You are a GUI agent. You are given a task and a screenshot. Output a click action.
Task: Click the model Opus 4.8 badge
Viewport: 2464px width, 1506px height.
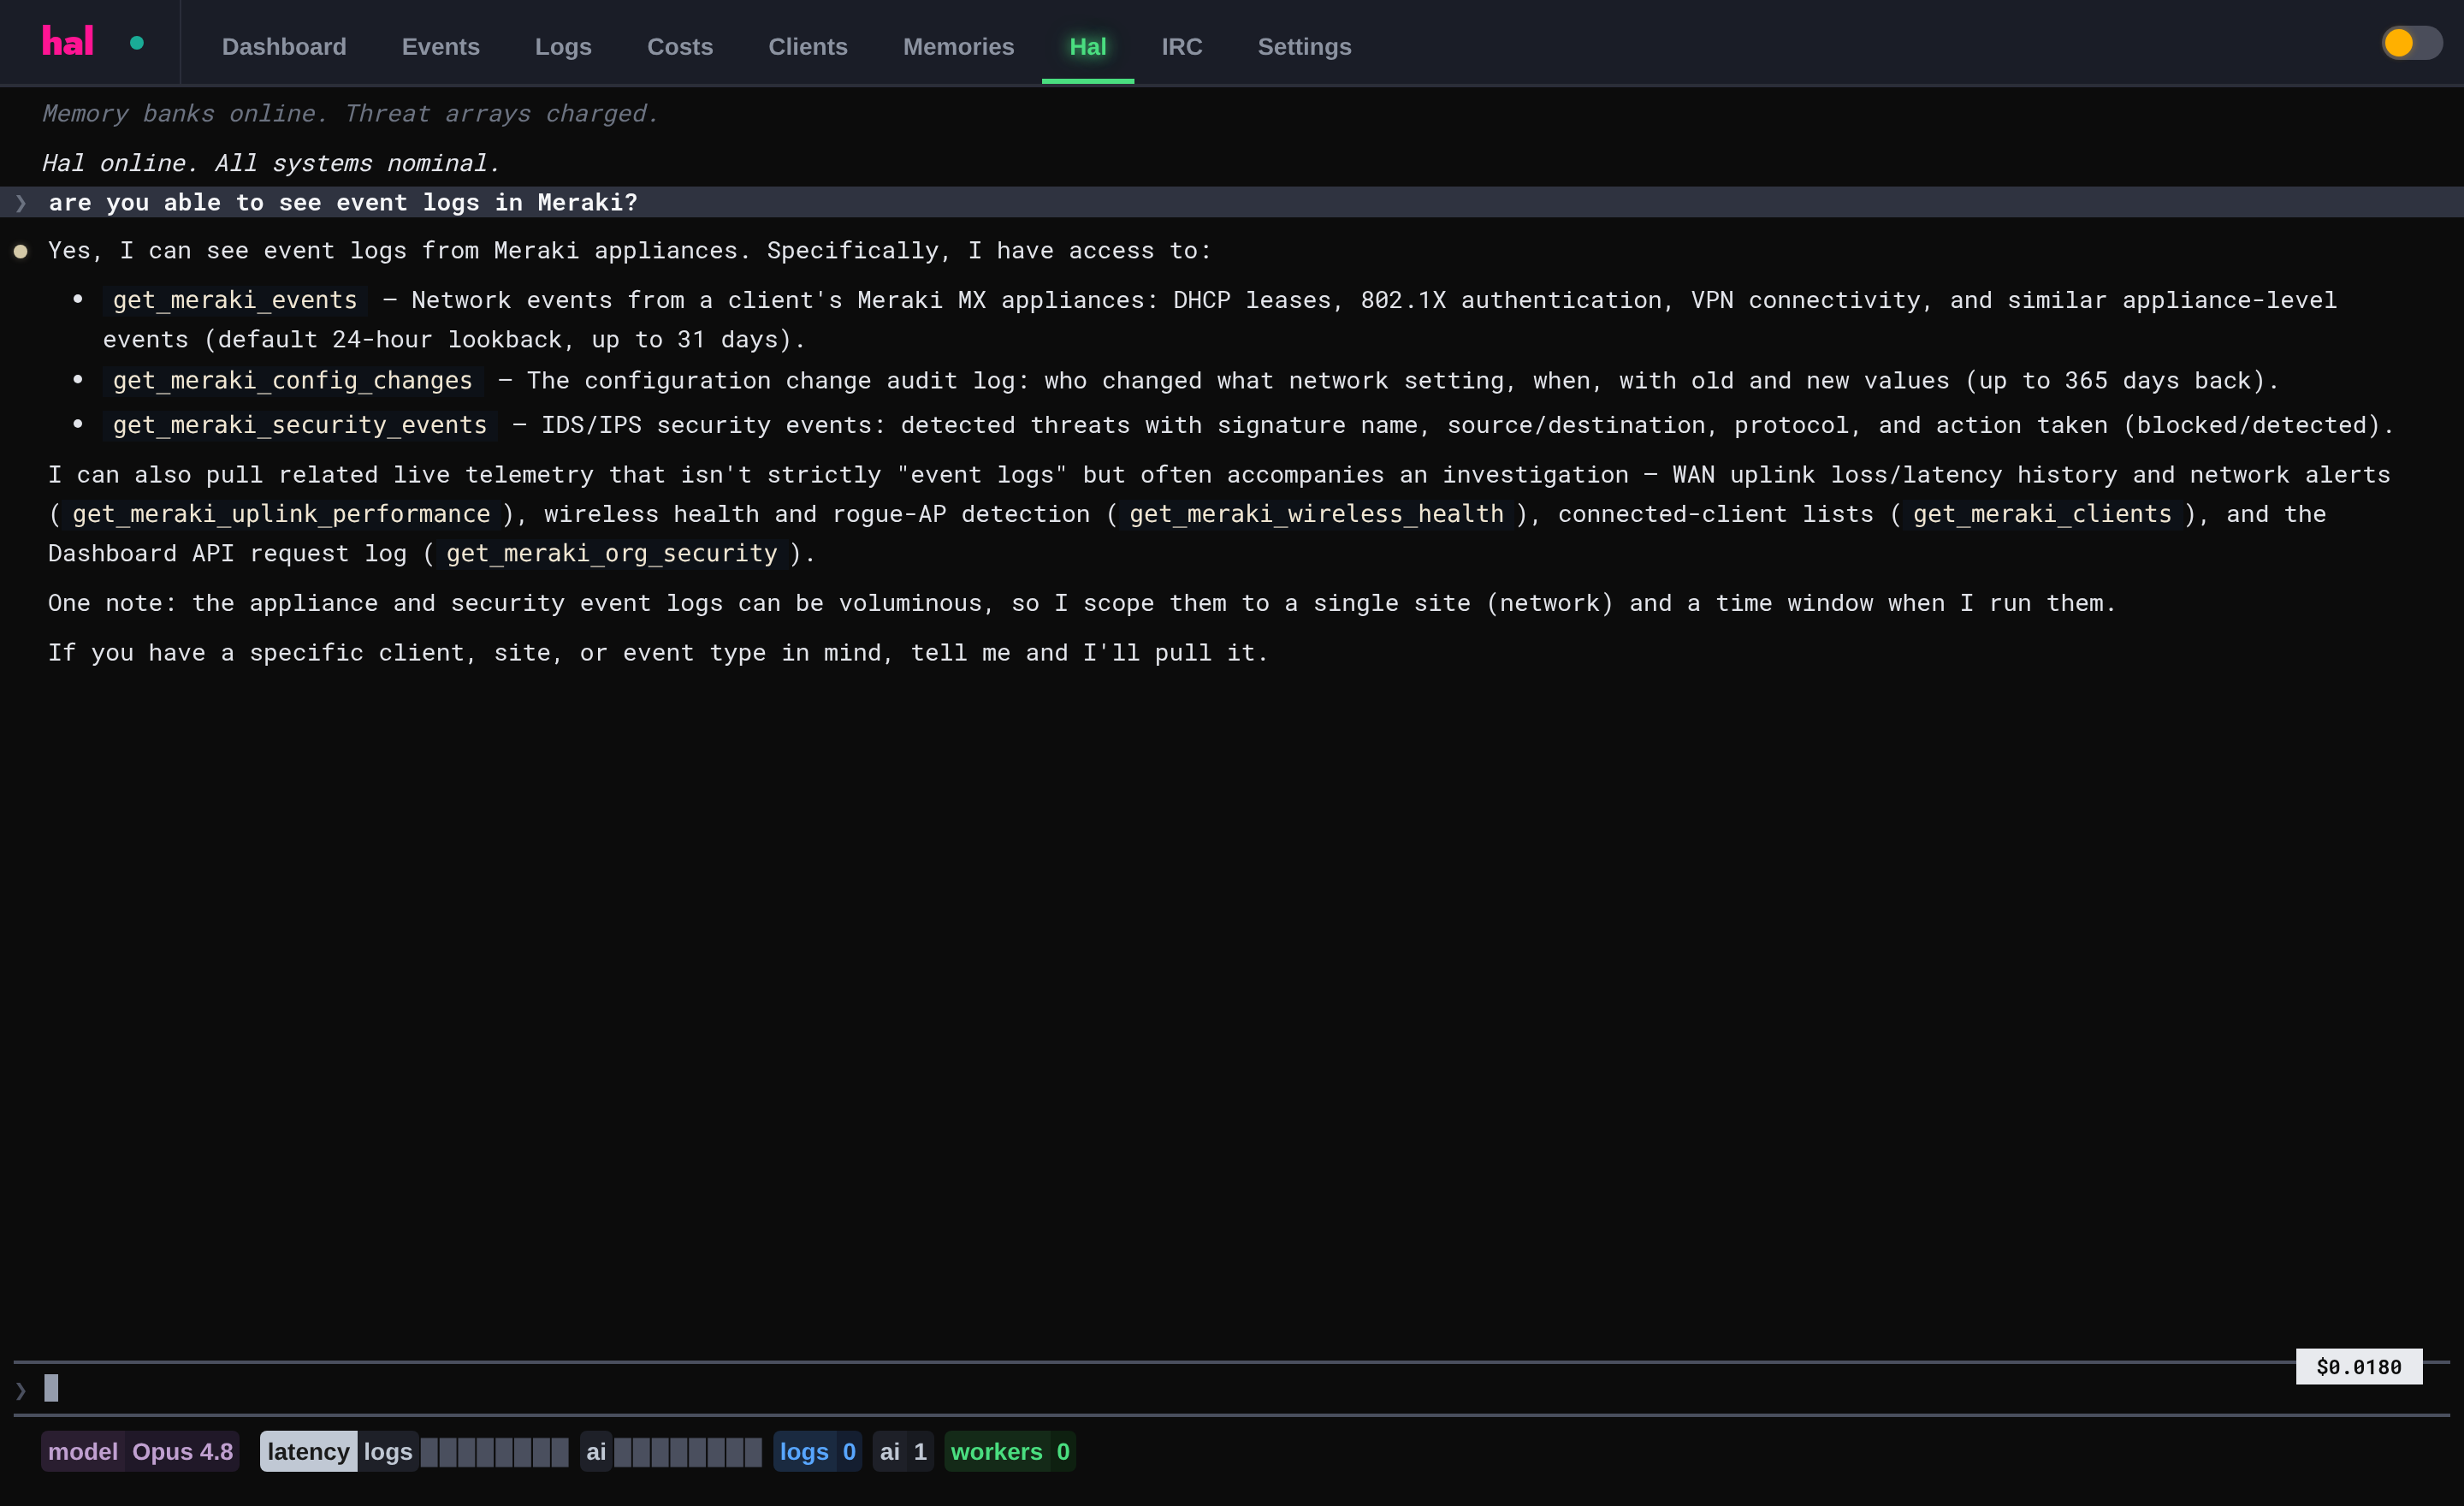(140, 1452)
